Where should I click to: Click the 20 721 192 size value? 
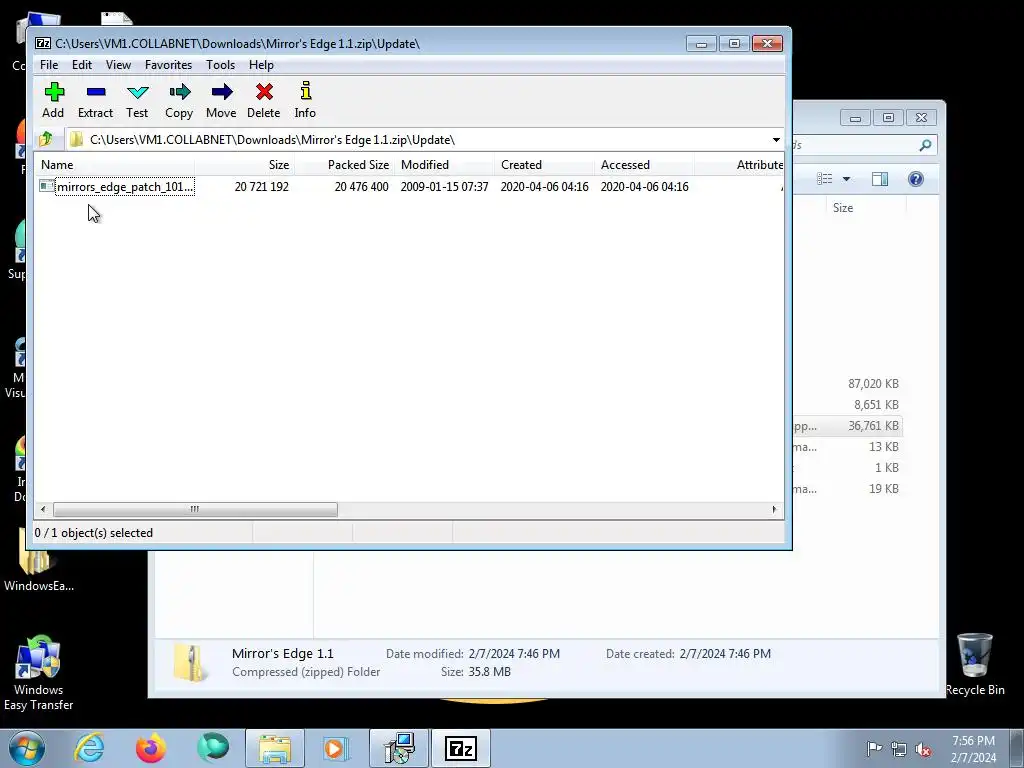click(x=261, y=187)
